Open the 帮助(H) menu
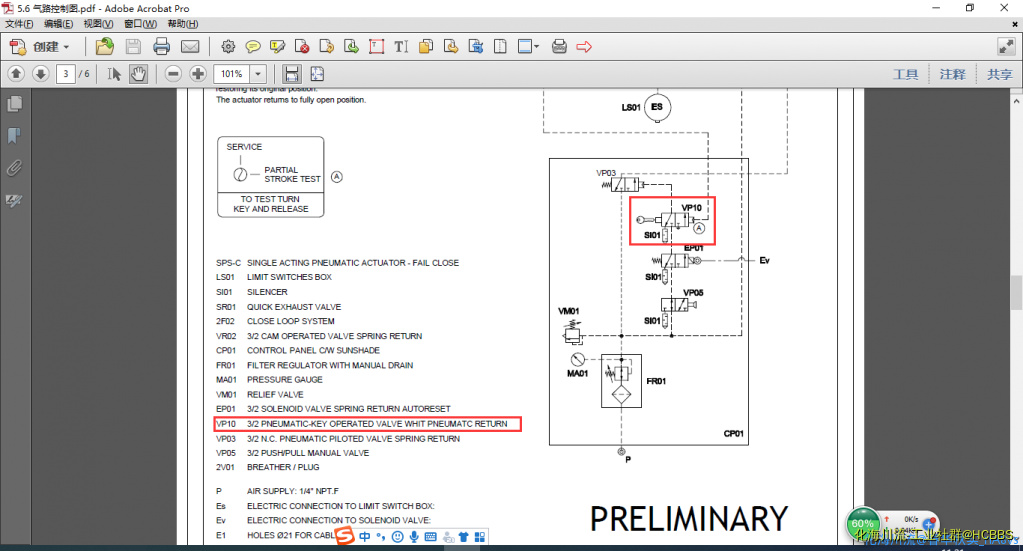 (x=182, y=23)
